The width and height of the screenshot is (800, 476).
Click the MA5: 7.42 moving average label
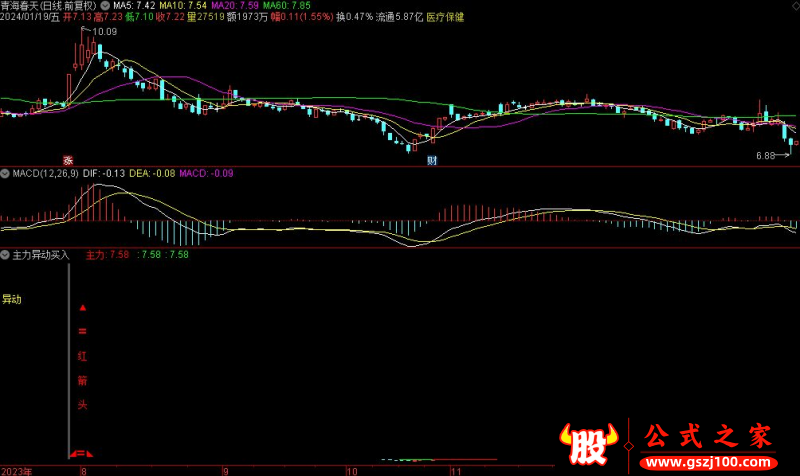tap(134, 6)
